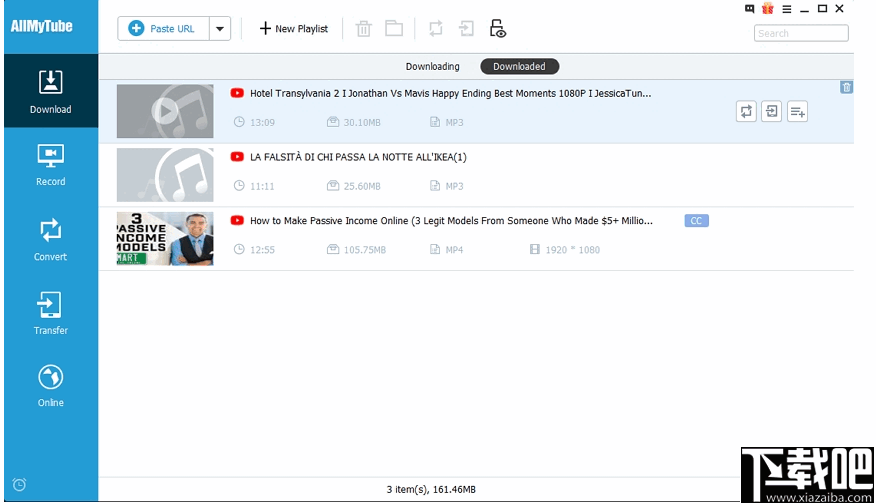The height and width of the screenshot is (503, 876).
Task: Open the hamburger menu in title bar
Action: (x=787, y=9)
